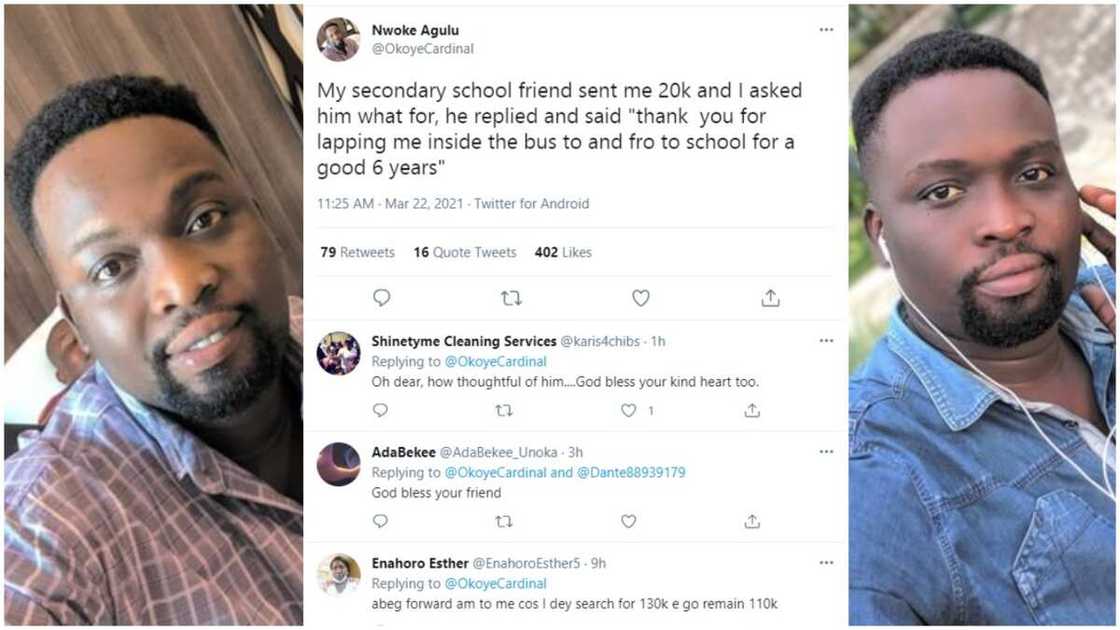Image resolution: width=1120 pixels, height=630 pixels.
Task: Retweet the main tweet about 20k
Action: point(511,298)
